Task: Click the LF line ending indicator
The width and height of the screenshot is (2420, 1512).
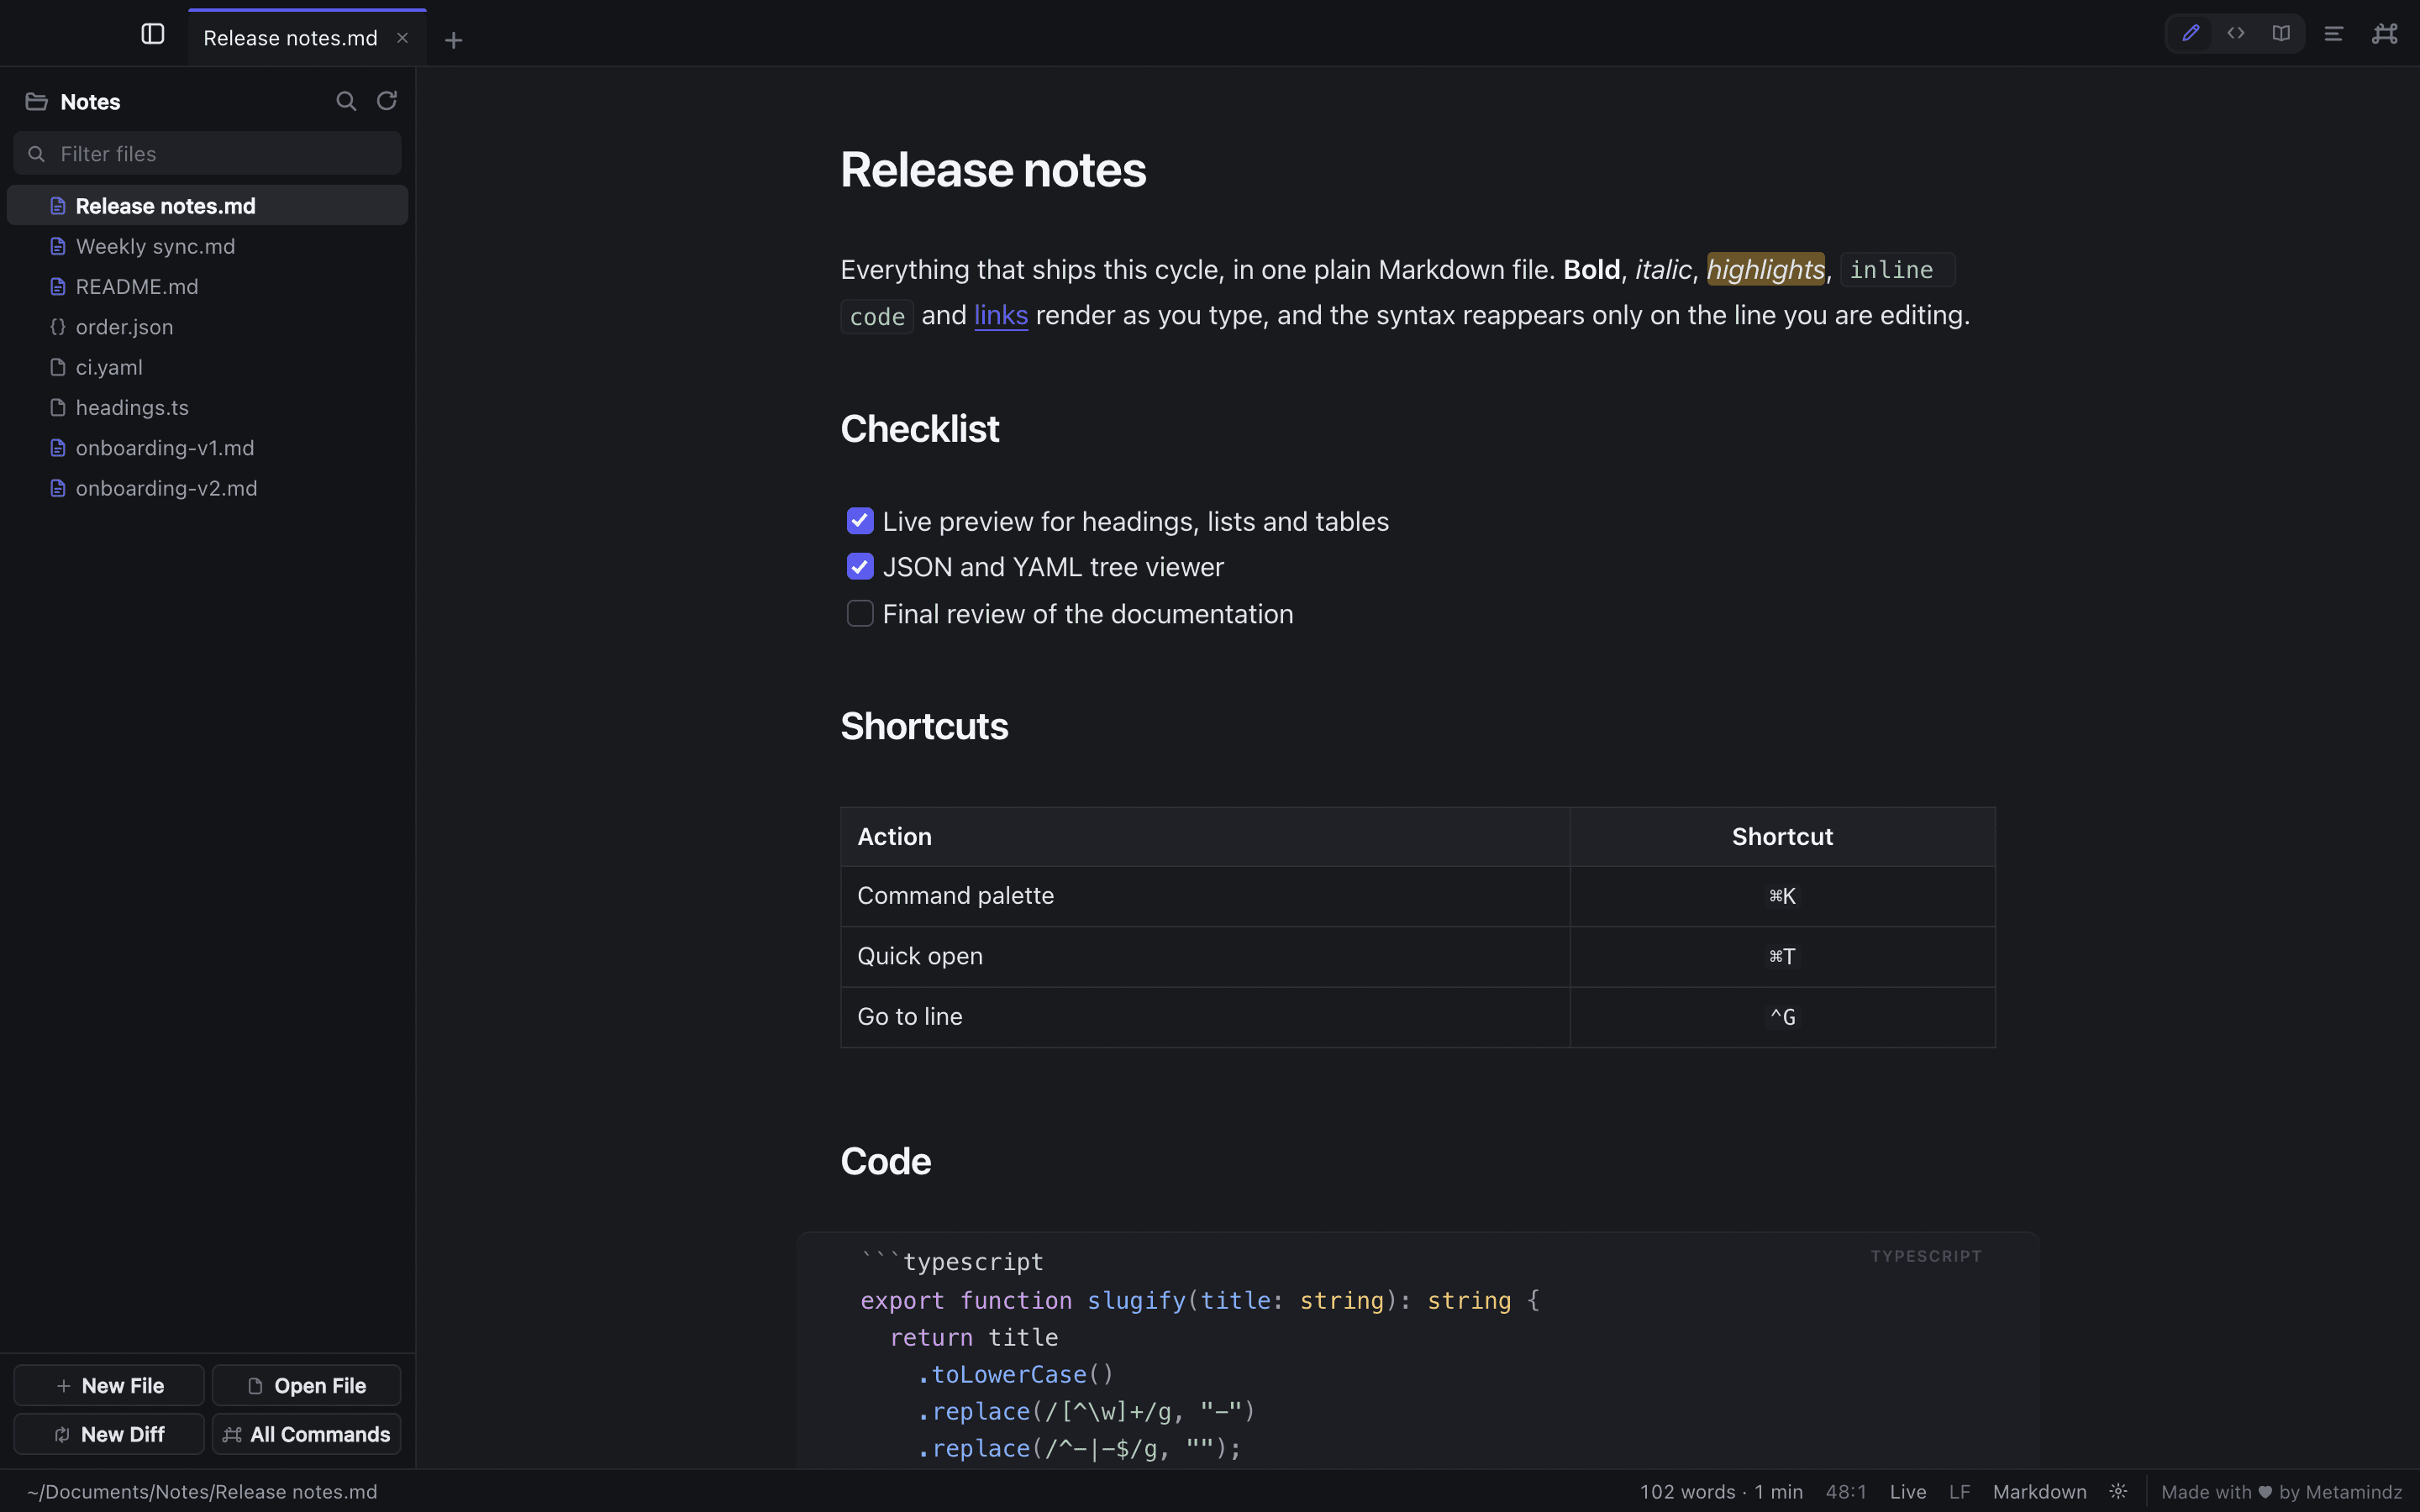Action: pyautogui.click(x=1959, y=1492)
